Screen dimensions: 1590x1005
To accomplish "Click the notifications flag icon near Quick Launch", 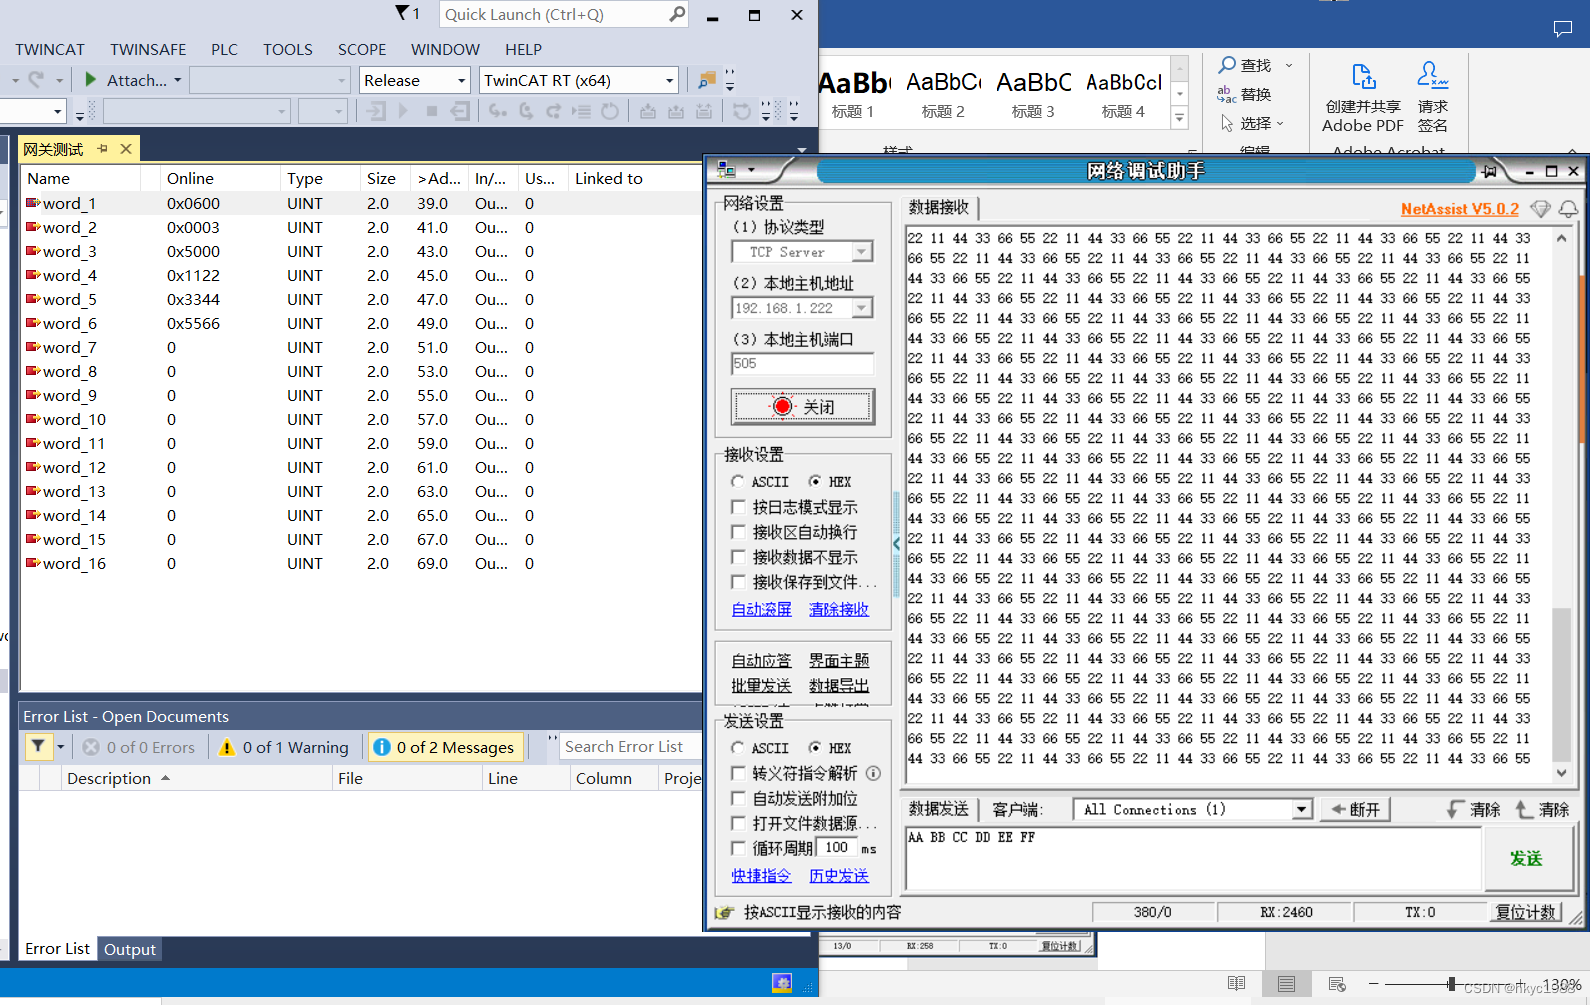I will tap(402, 13).
